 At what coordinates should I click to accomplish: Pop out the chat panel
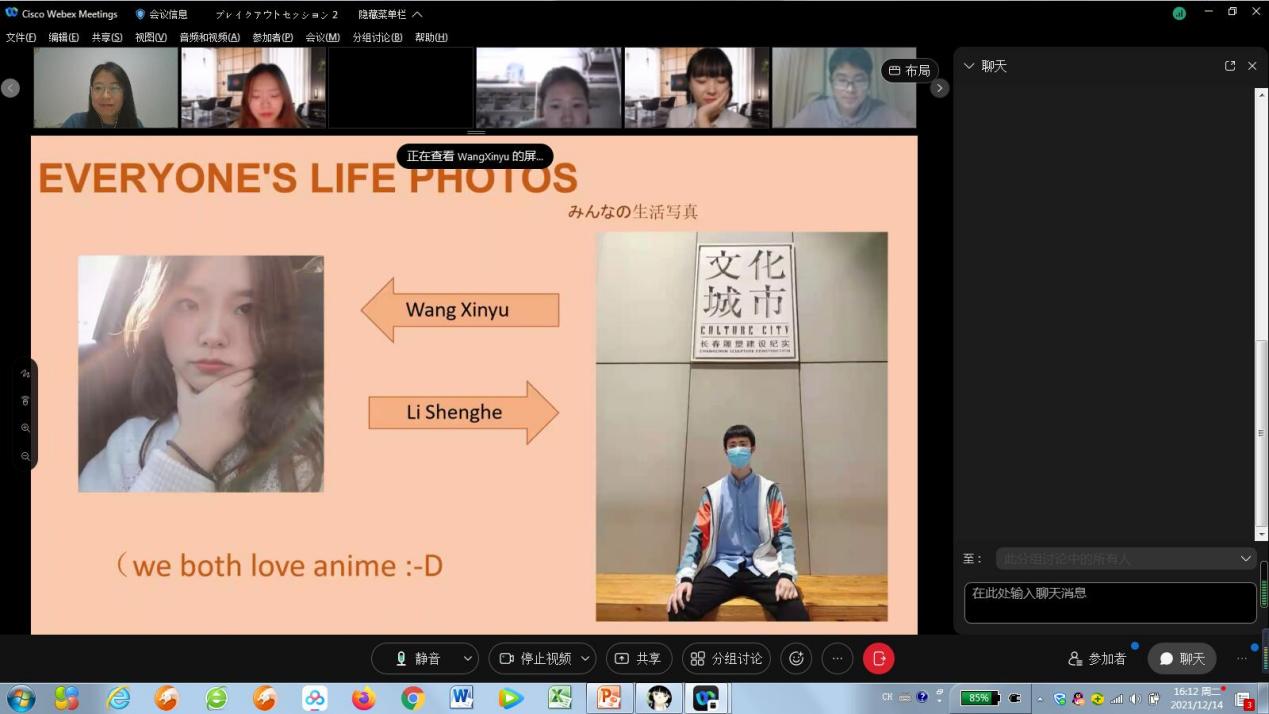(1229, 66)
